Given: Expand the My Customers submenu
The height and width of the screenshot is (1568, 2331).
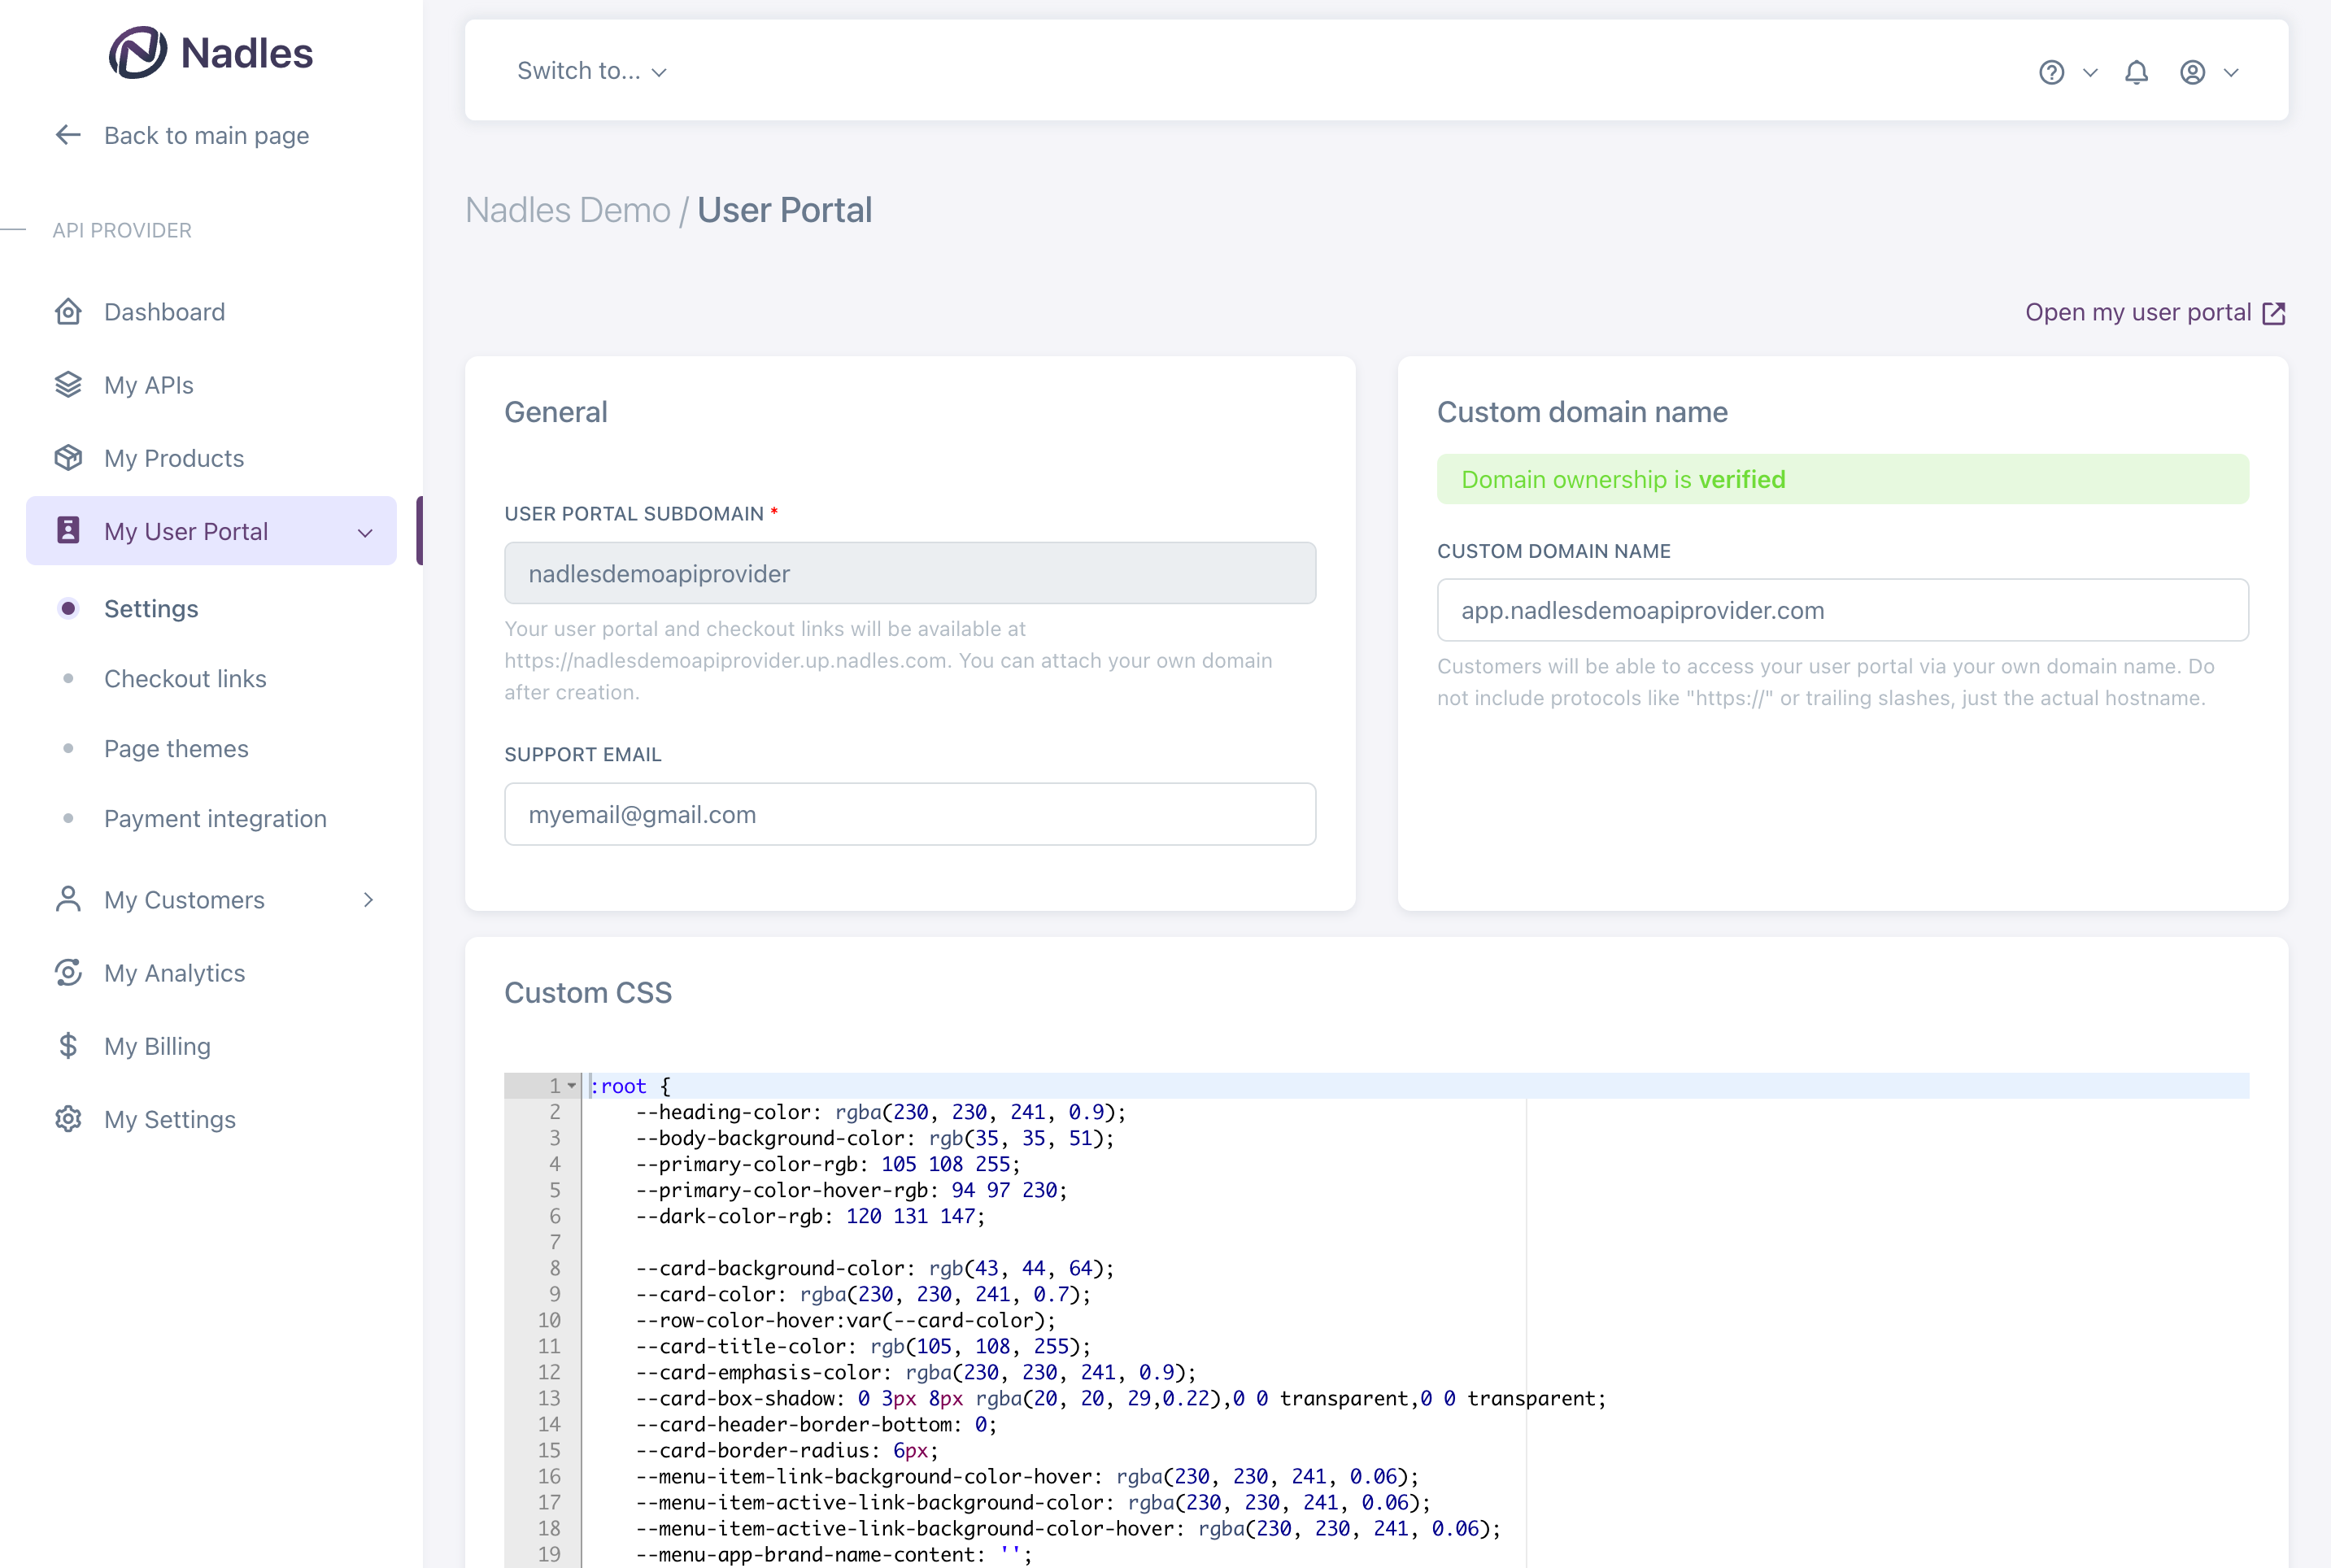Looking at the screenshot, I should tap(368, 900).
